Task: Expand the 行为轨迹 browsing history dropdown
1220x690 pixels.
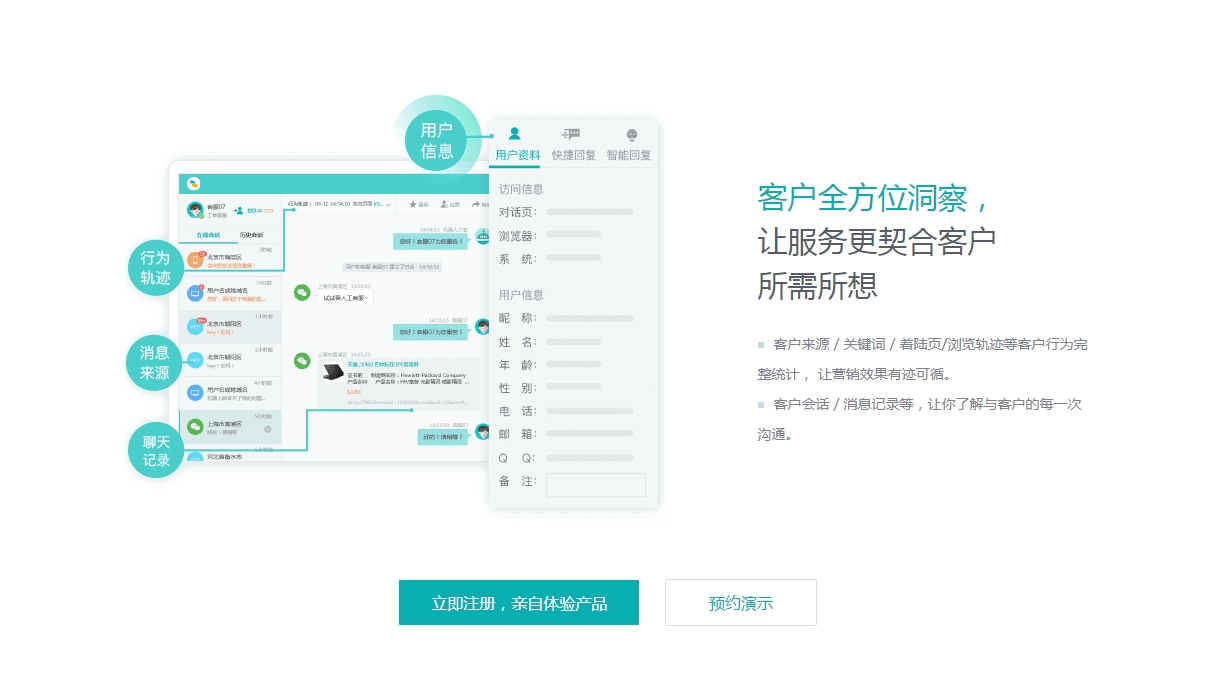Action: [388, 204]
